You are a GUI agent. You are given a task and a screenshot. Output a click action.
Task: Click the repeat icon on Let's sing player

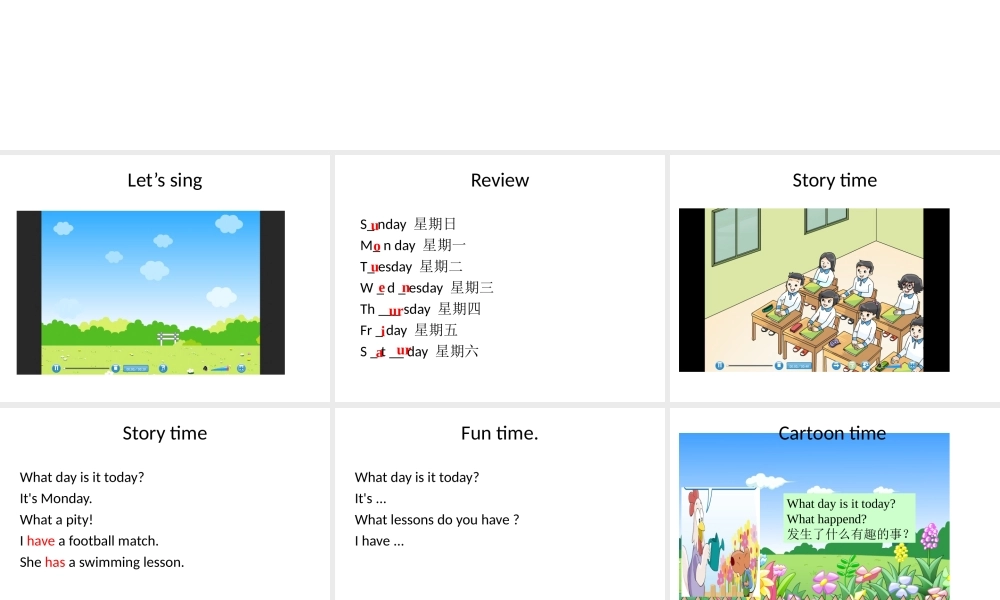163,368
